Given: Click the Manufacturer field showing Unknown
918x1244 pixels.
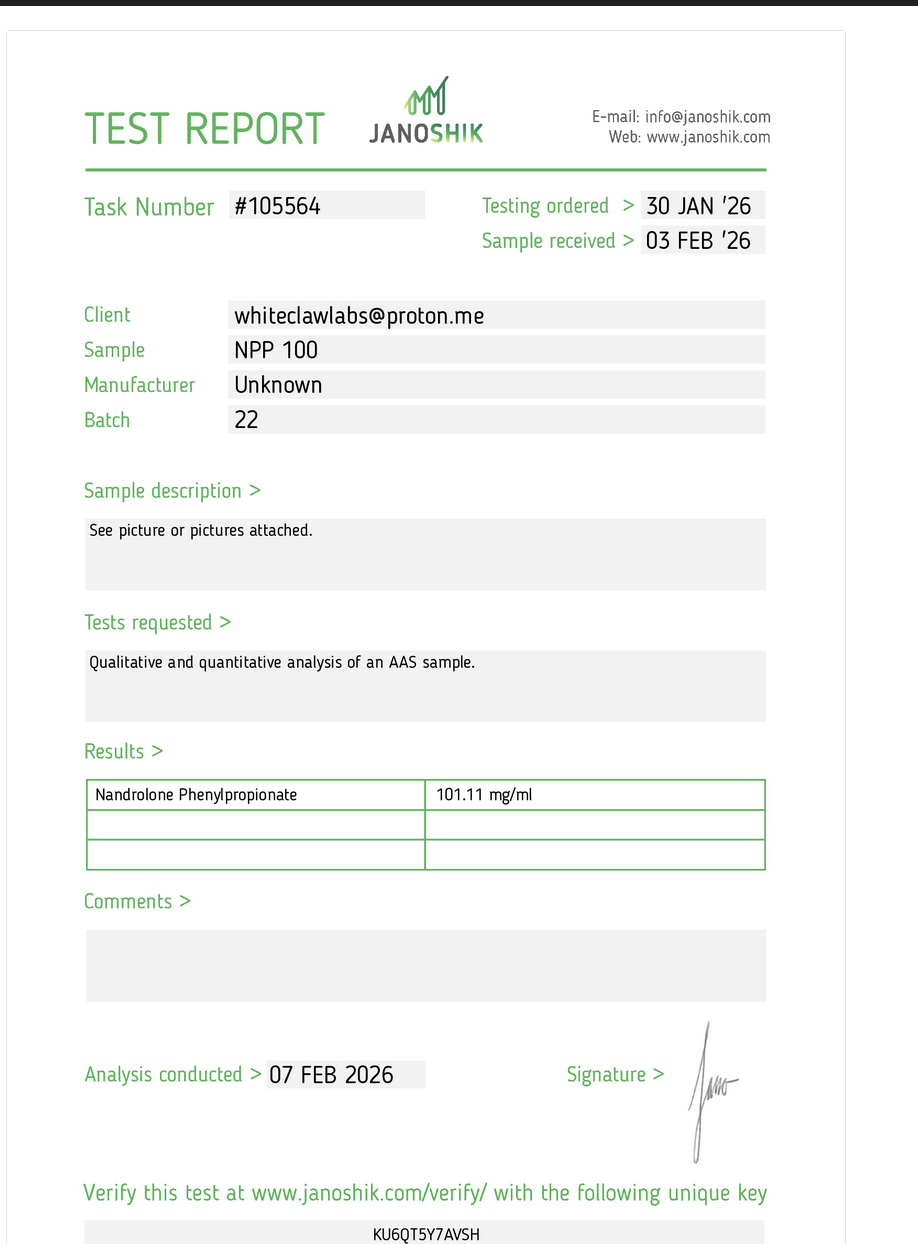Looking at the screenshot, I should click(x=496, y=385).
